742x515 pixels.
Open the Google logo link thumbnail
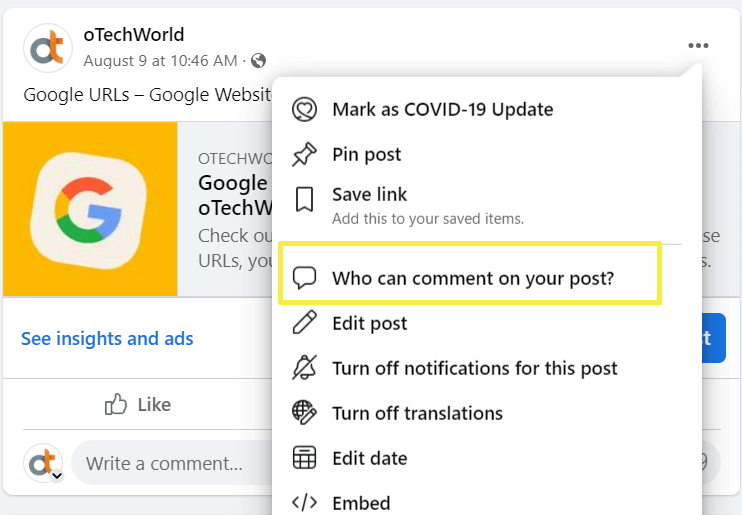[90, 209]
